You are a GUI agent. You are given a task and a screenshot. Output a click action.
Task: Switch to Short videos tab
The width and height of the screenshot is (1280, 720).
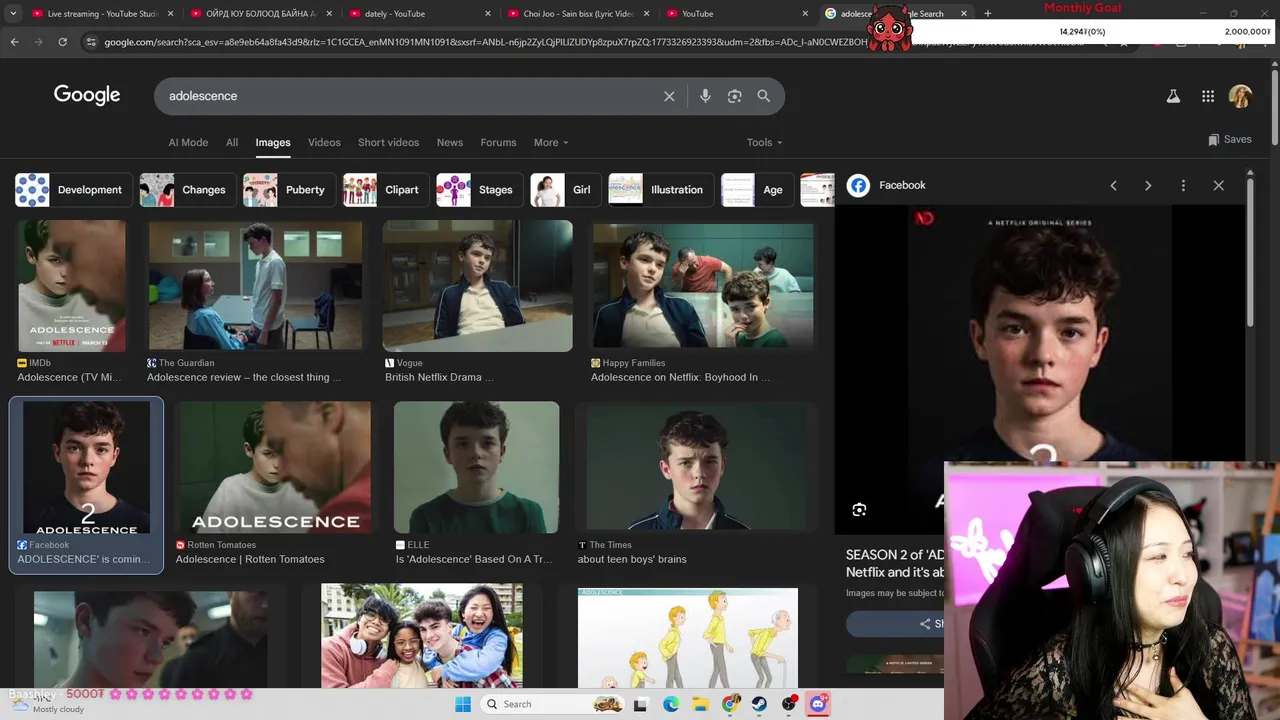pyautogui.click(x=388, y=142)
